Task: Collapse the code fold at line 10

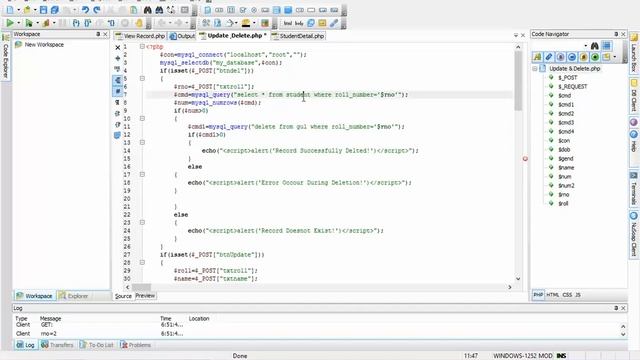Action: pyautogui.click(x=142, y=118)
